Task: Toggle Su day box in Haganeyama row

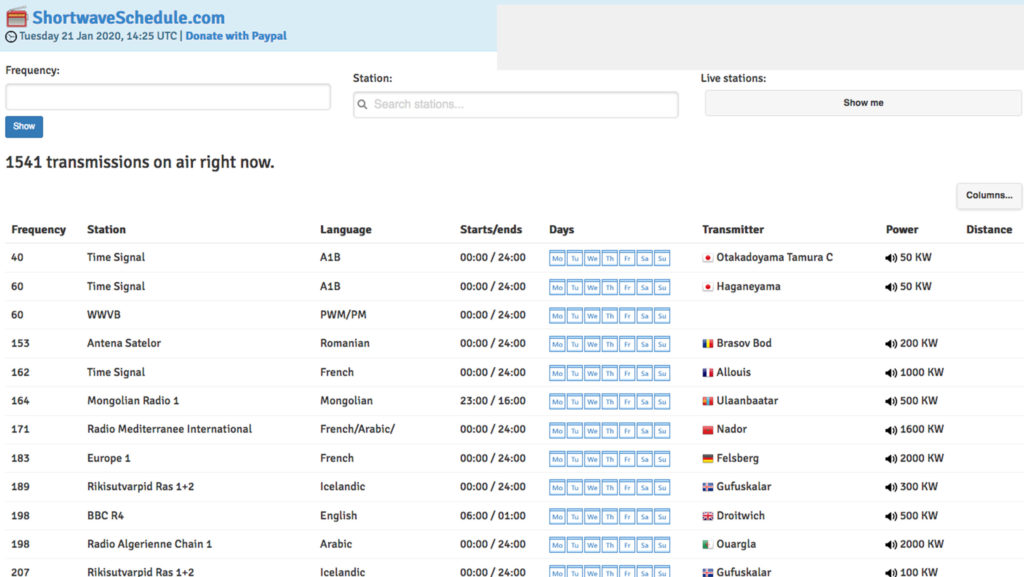Action: 662,287
